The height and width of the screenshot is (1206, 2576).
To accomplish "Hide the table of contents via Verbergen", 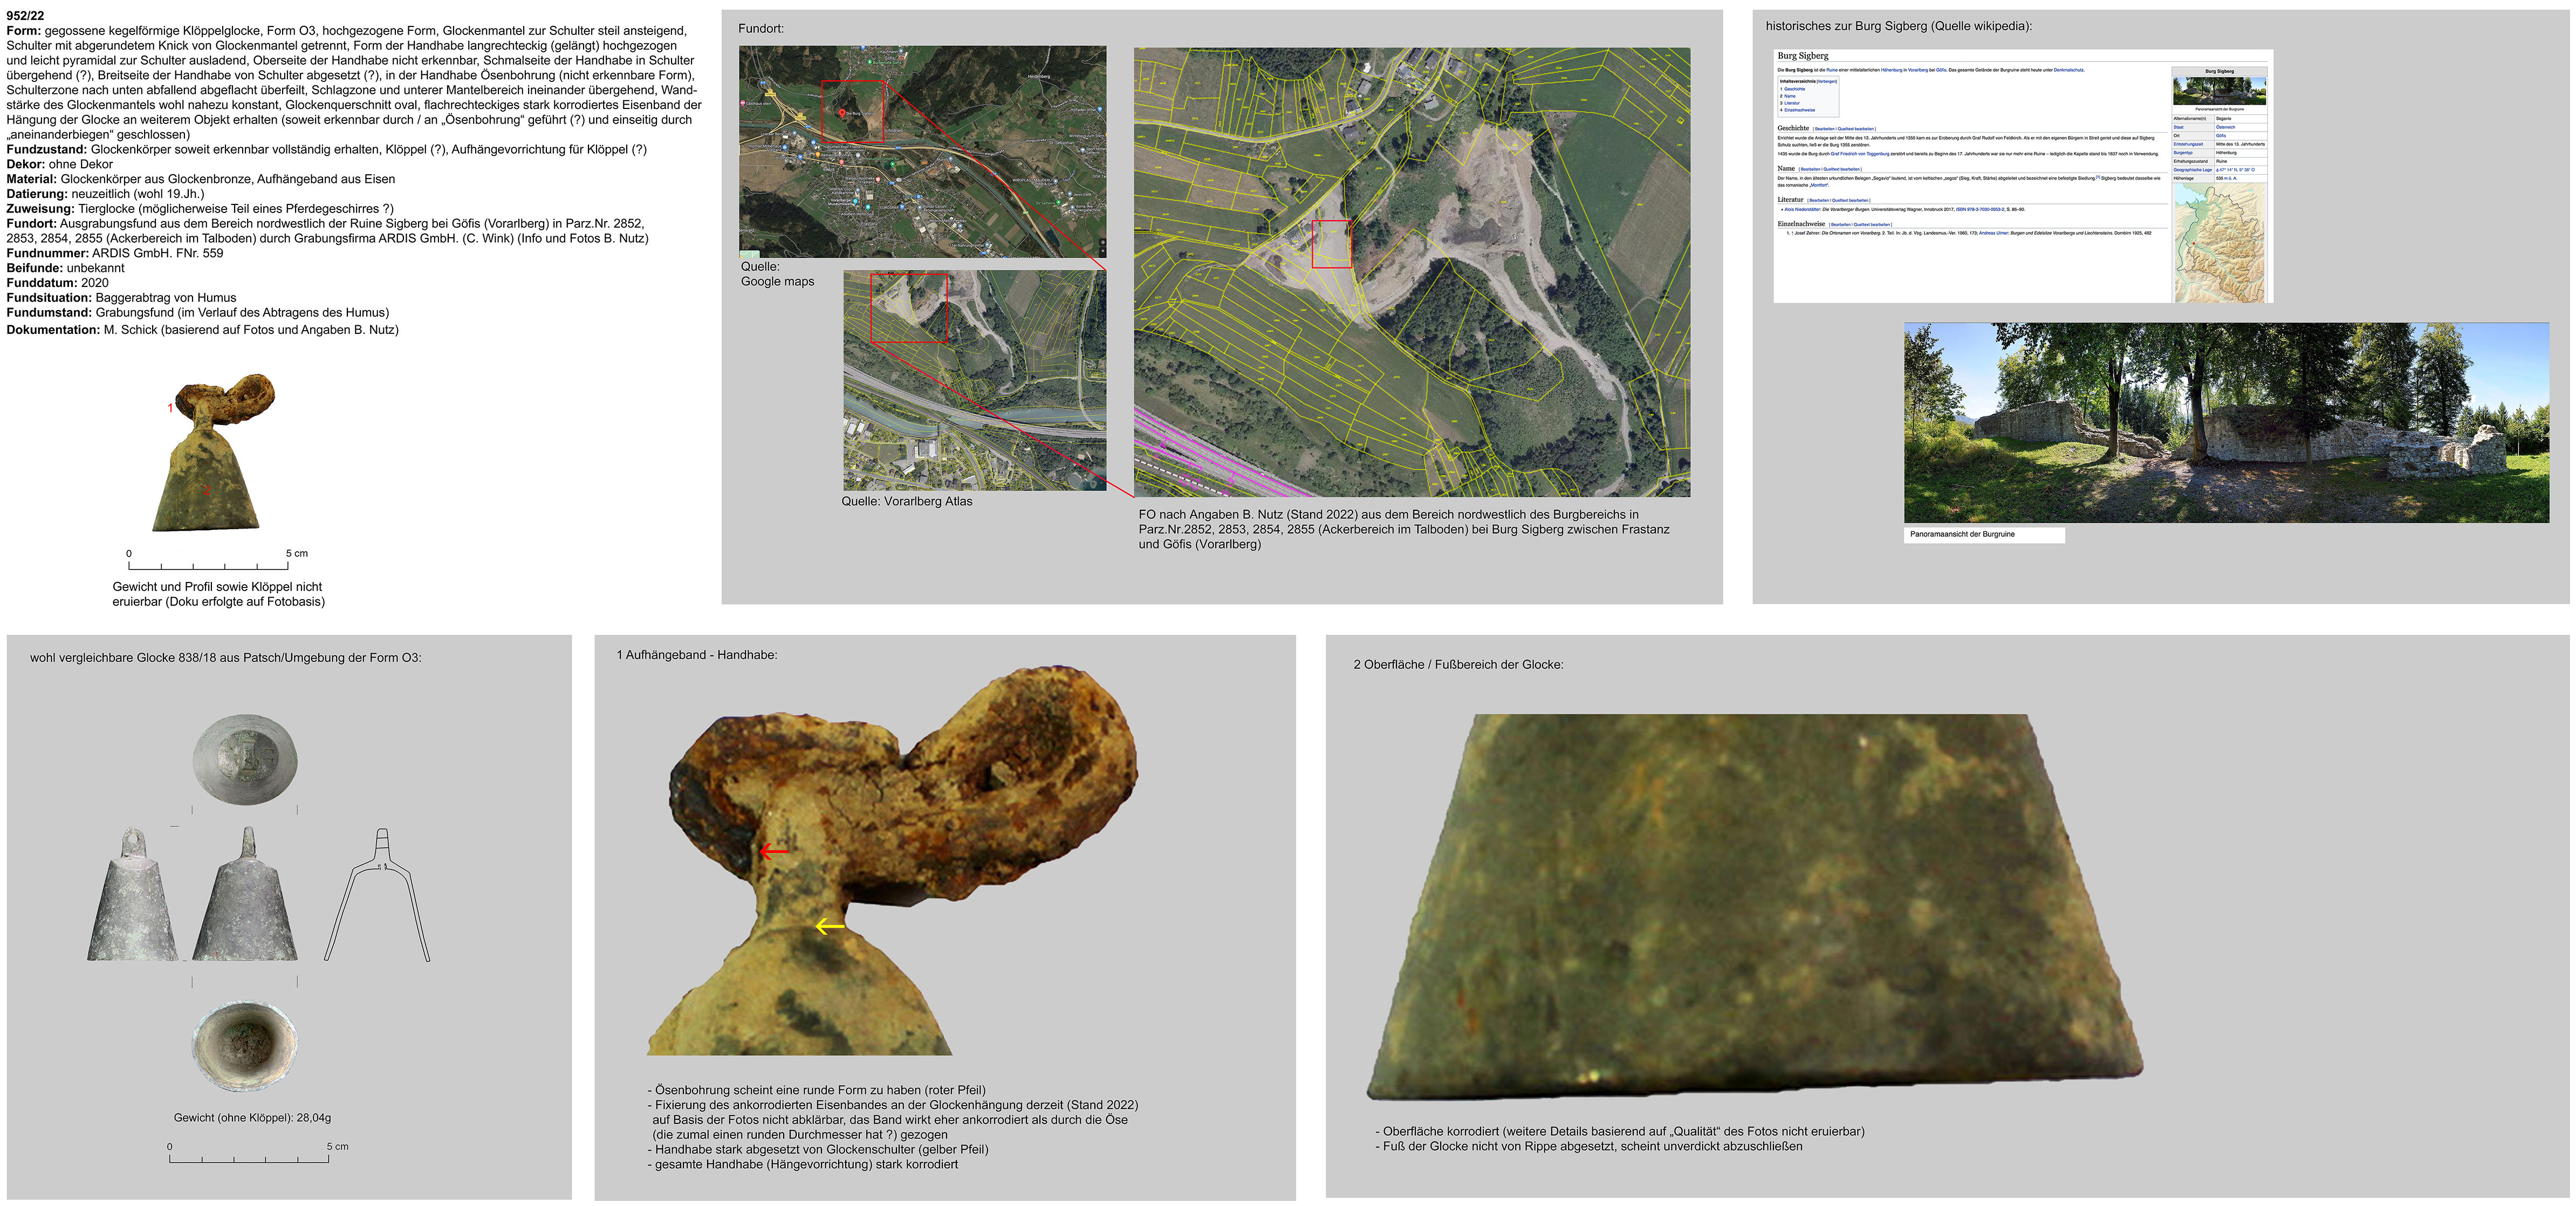I will tap(1827, 82).
